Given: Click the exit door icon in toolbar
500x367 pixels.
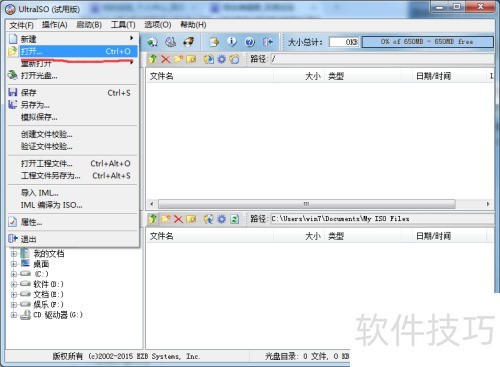Looking at the screenshot, I should click(268, 42).
